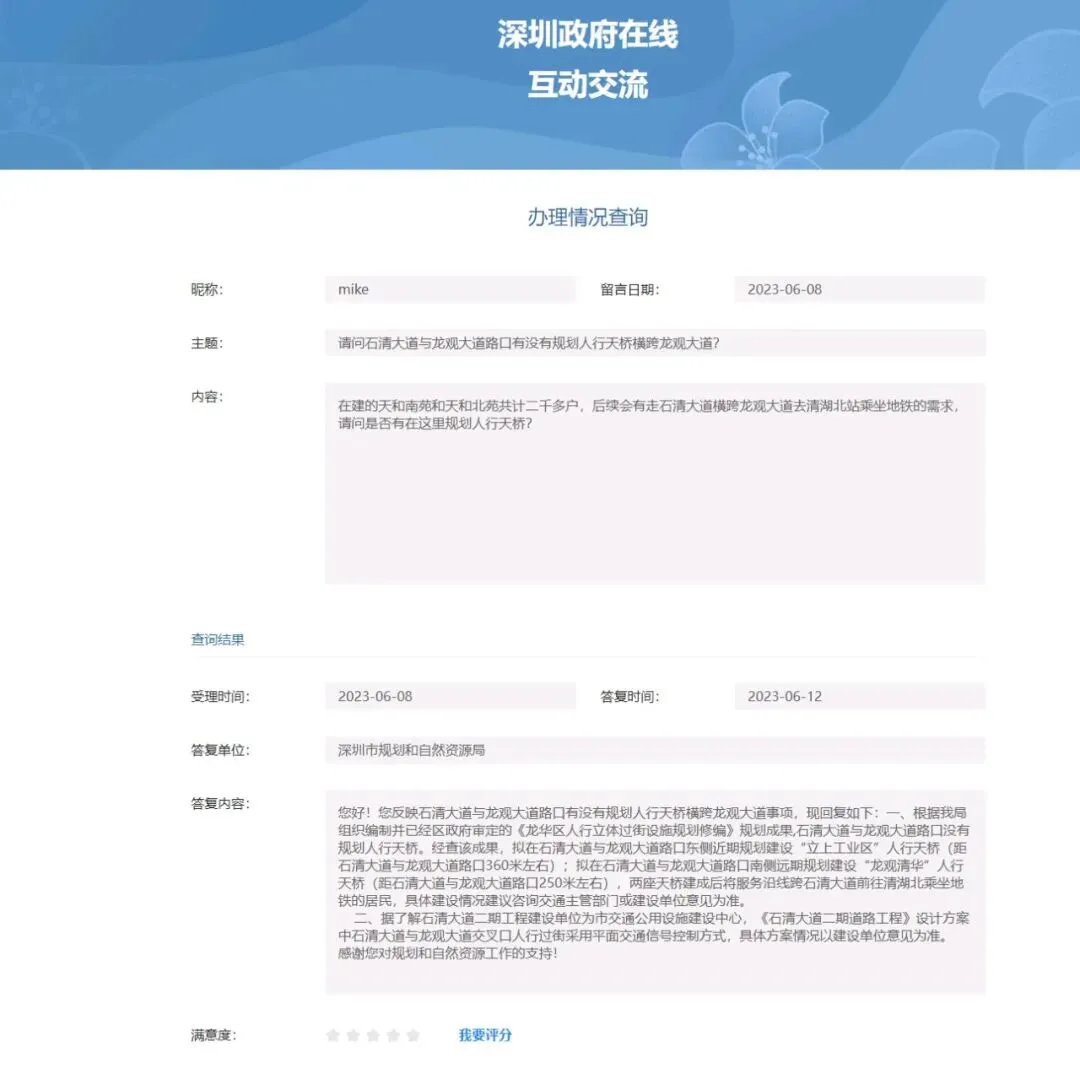1080x1079 pixels.
Task: Click the 内容 label
Action: click(207, 397)
